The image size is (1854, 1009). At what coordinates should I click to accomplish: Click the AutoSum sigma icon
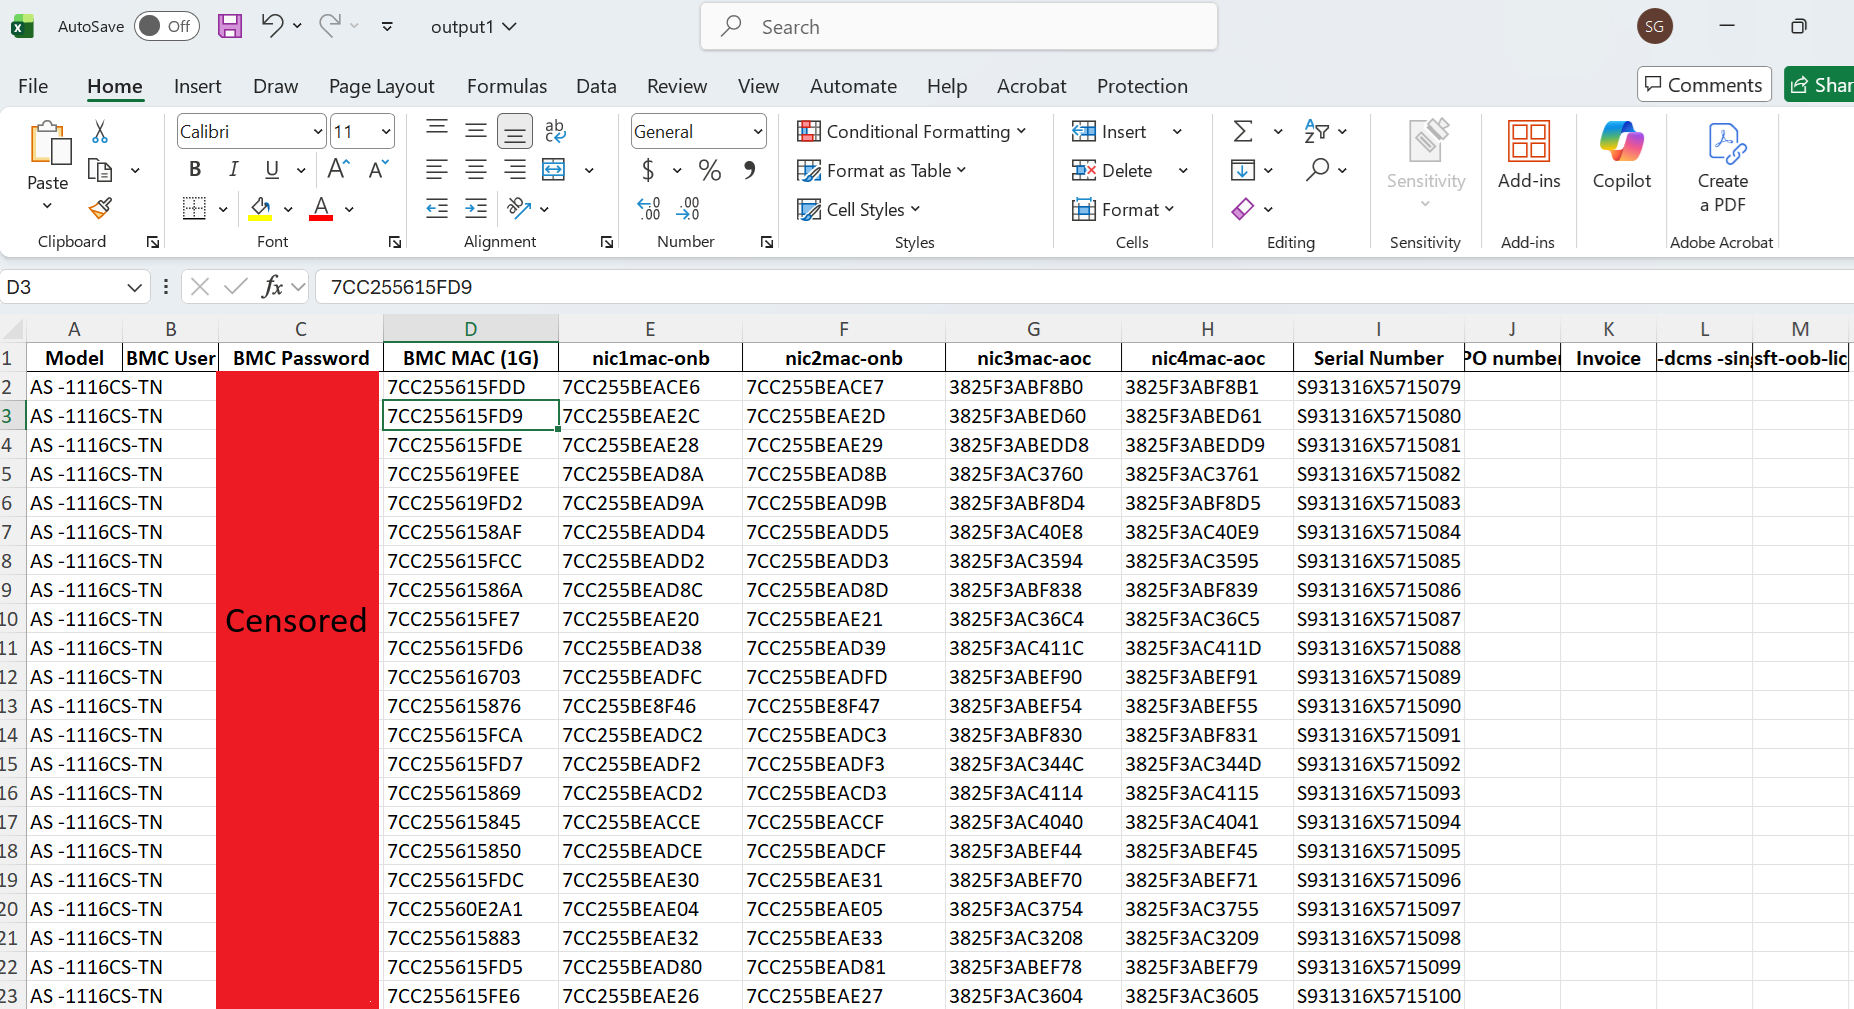coord(1243,132)
